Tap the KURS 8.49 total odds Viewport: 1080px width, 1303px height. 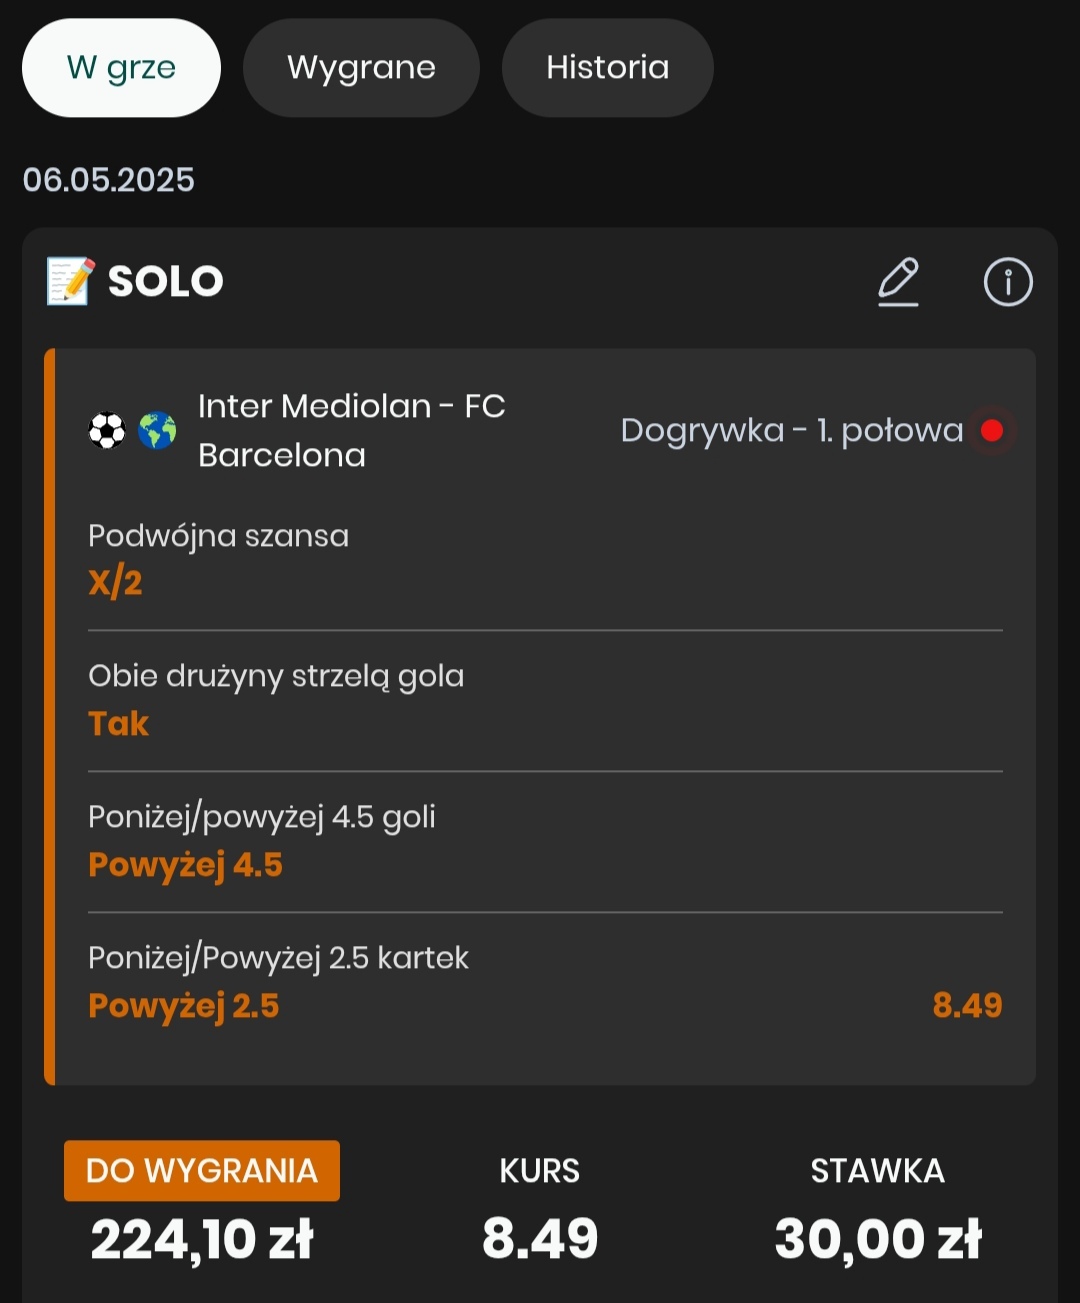coord(540,1238)
